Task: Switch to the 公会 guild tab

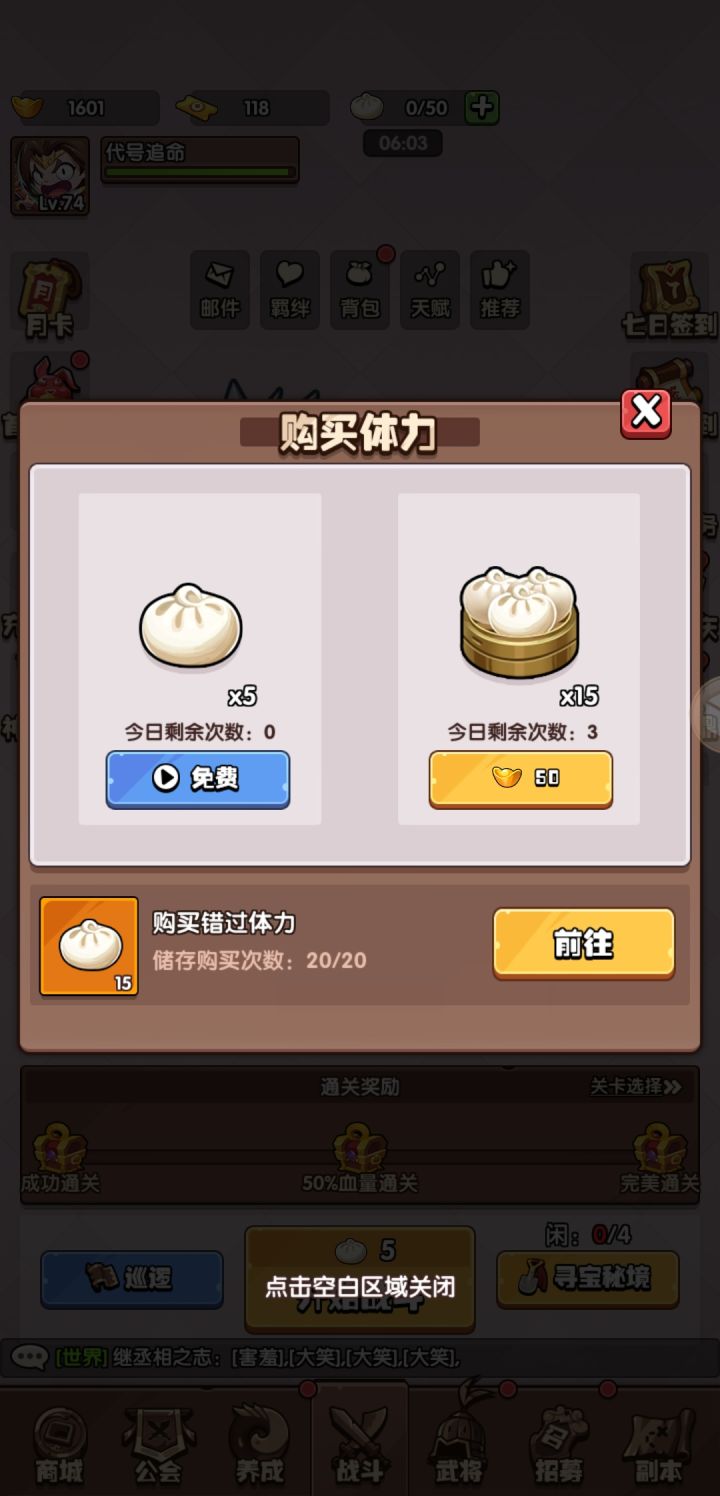Action: 158,1443
